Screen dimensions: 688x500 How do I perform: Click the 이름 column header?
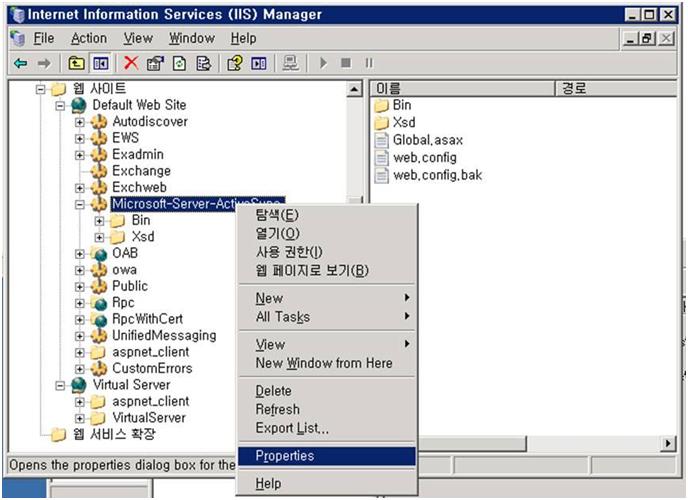point(463,89)
